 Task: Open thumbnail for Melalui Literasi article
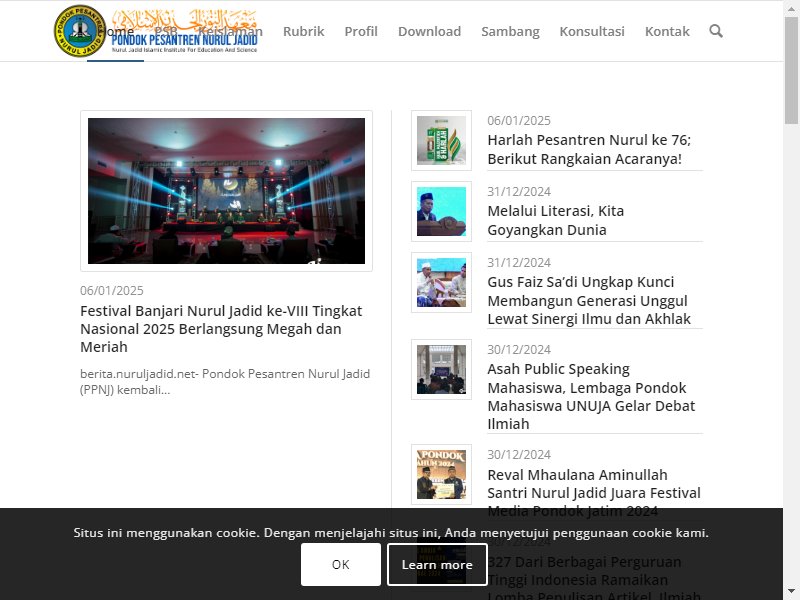click(441, 211)
